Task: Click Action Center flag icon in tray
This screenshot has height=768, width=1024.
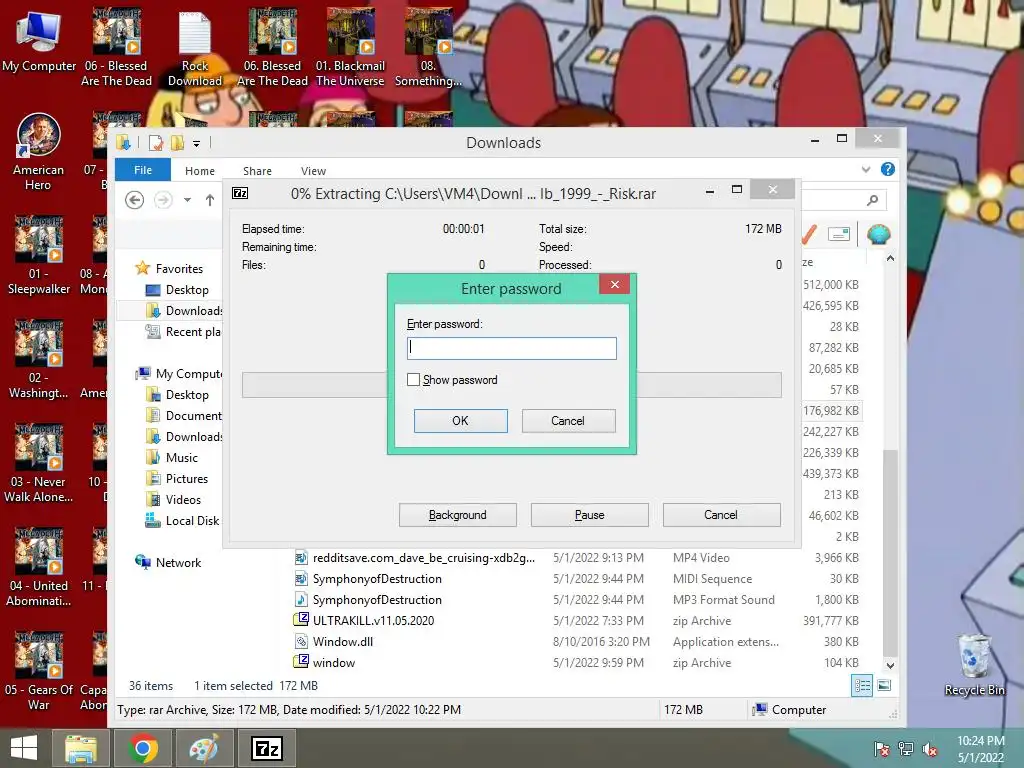Action: pyautogui.click(x=882, y=749)
